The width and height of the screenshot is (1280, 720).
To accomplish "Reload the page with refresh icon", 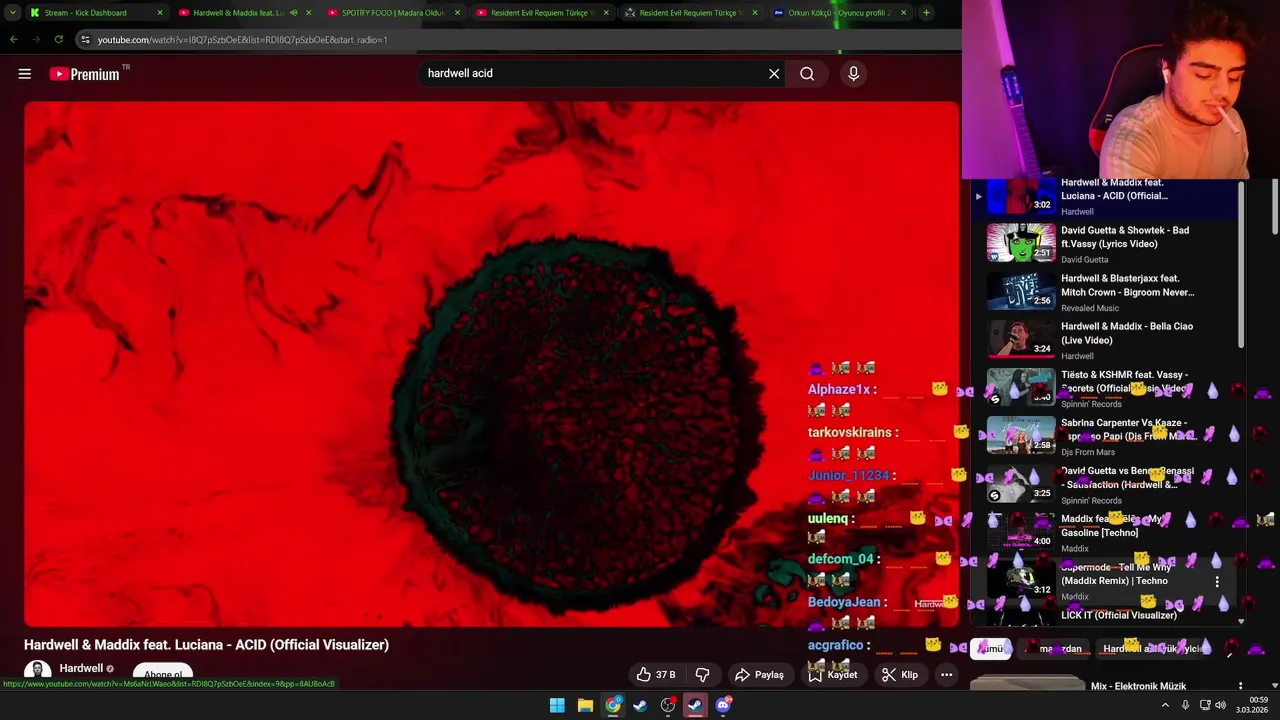I will pos(59,40).
